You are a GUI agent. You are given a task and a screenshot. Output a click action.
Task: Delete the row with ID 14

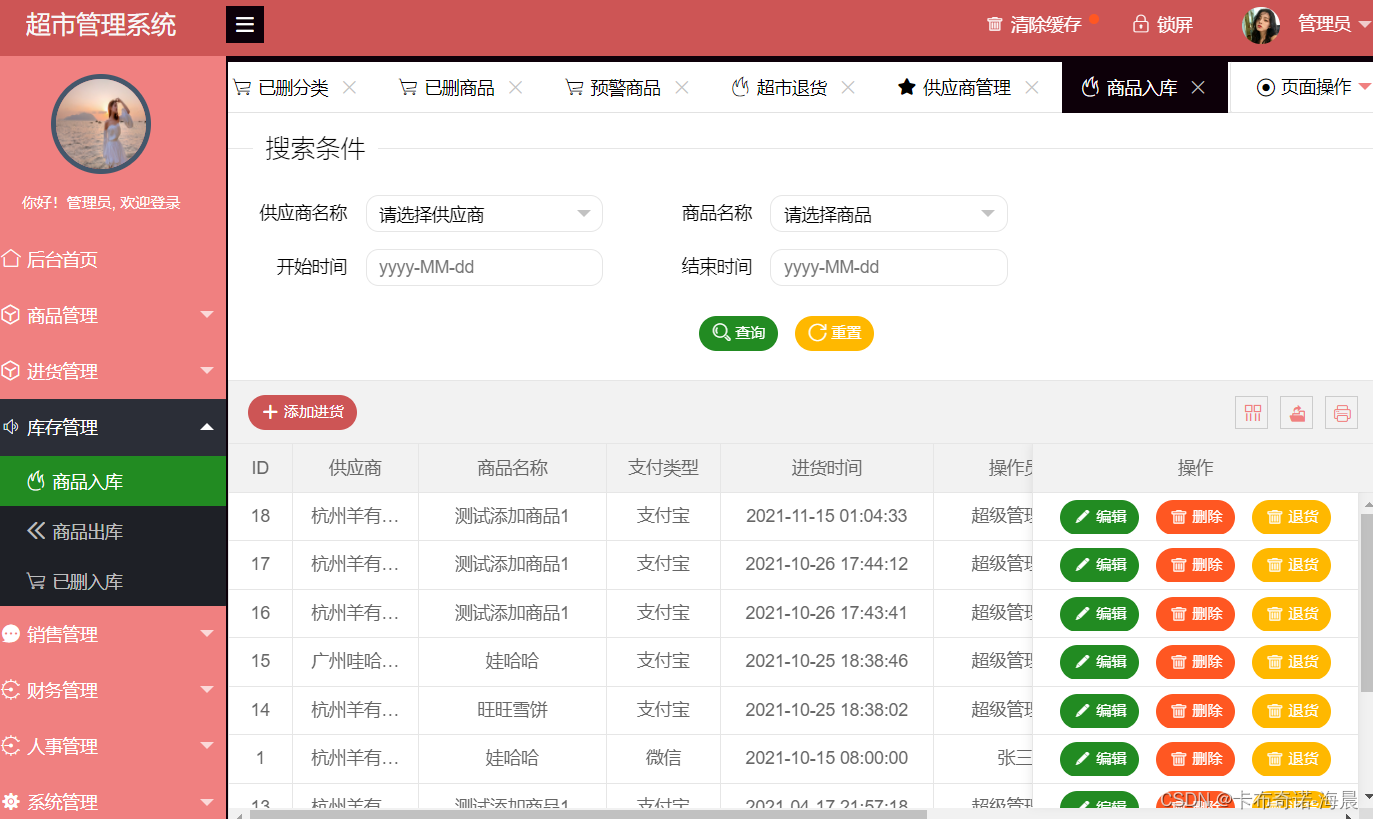pyautogui.click(x=1195, y=711)
